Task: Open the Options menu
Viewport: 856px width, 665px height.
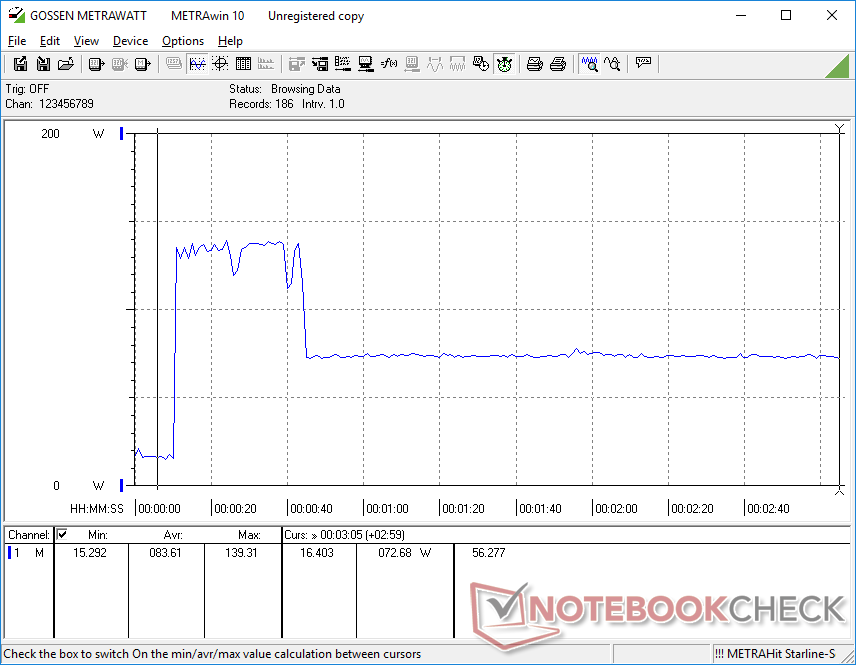Action: 183,41
